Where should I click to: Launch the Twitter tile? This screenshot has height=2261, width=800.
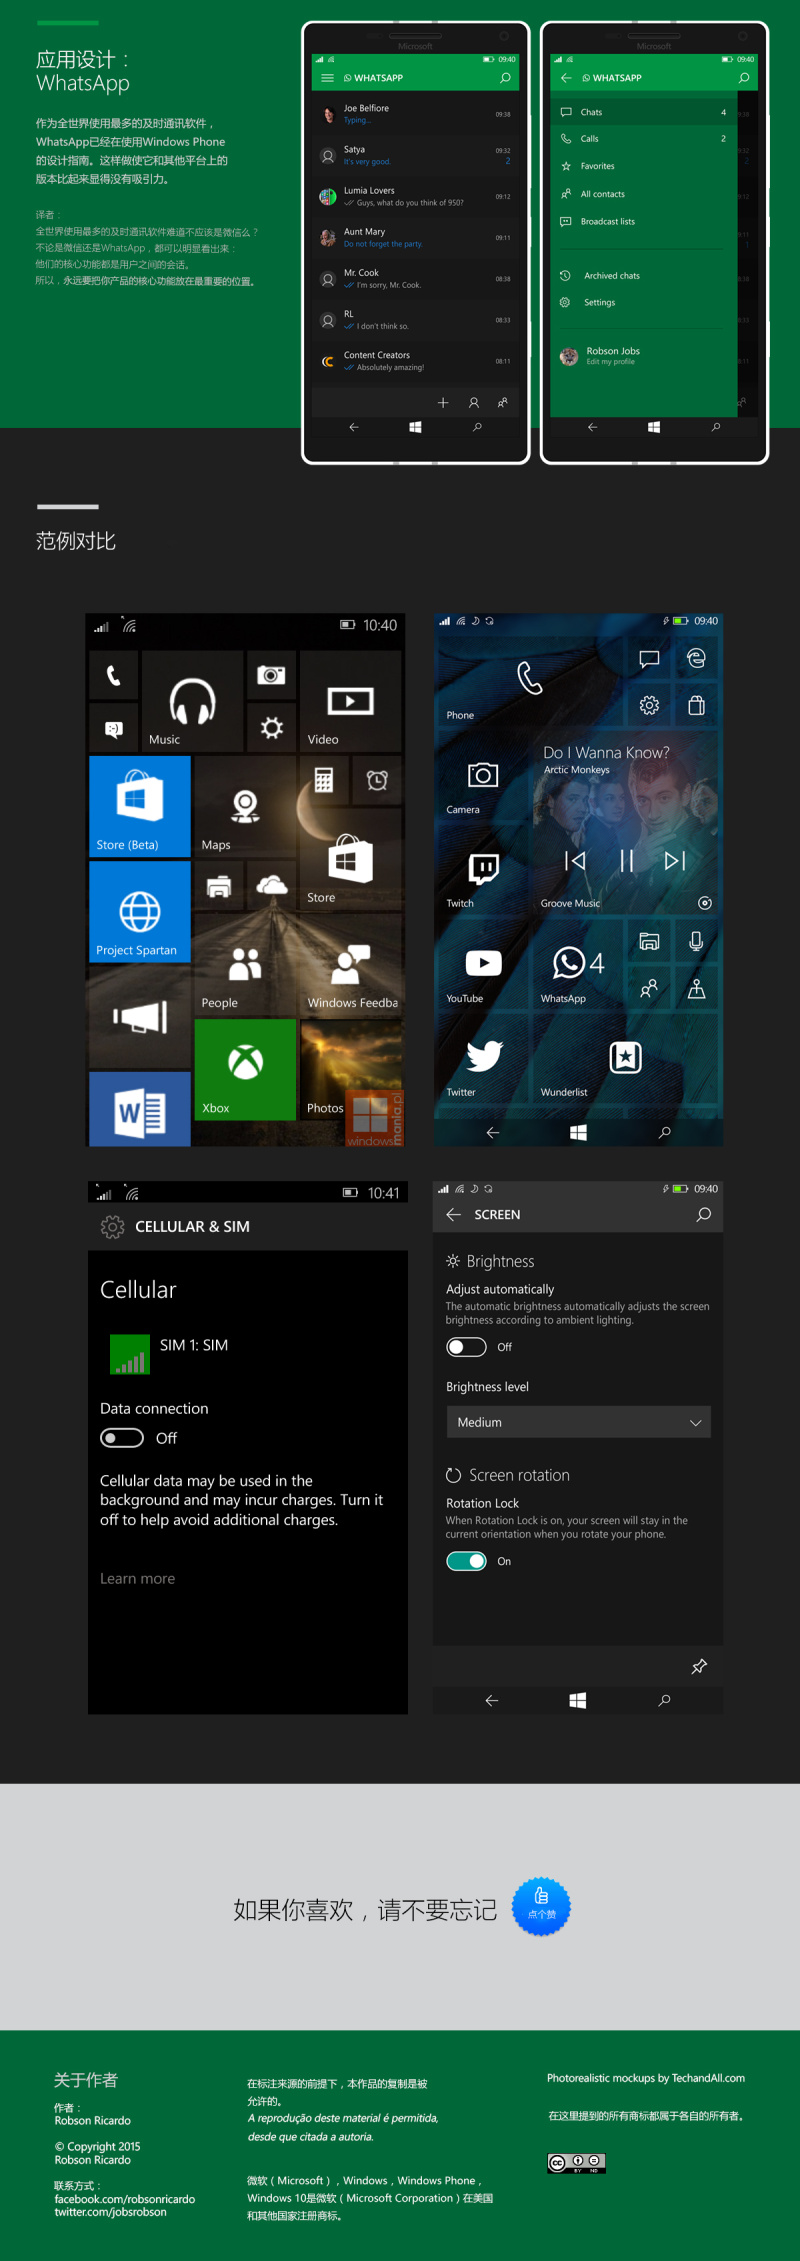(x=483, y=1057)
